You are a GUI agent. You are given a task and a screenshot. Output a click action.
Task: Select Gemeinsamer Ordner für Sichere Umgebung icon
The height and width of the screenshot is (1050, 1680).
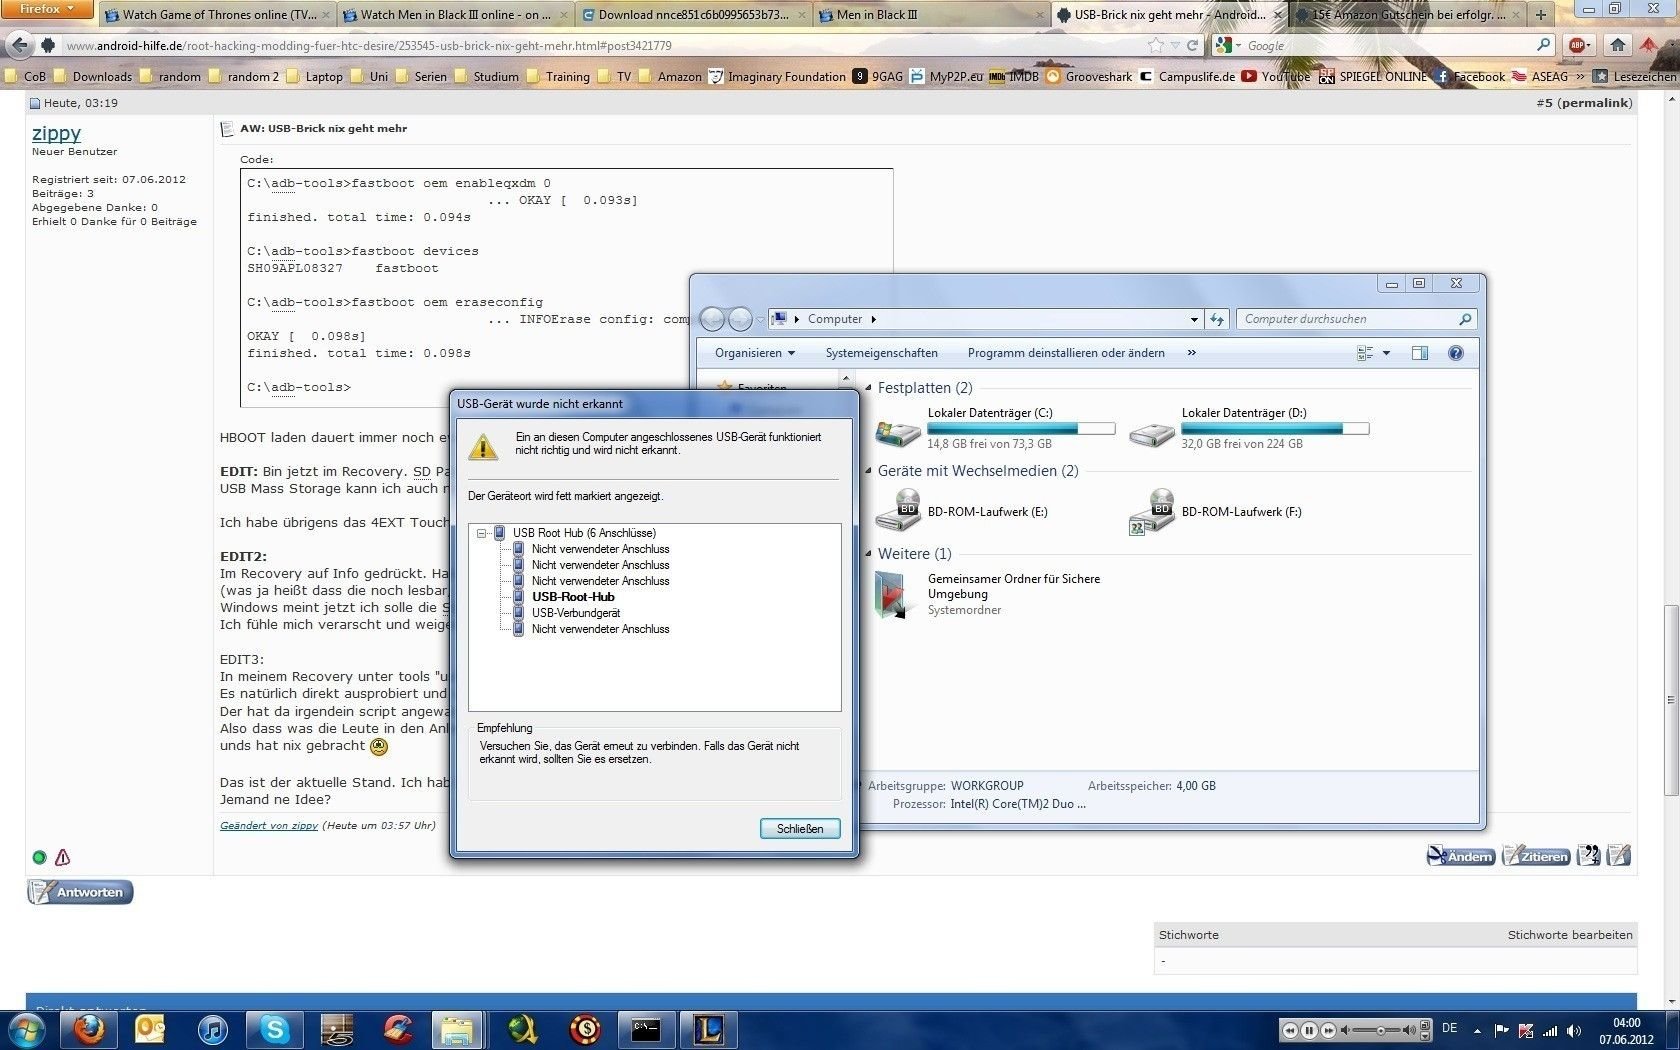[891, 595]
